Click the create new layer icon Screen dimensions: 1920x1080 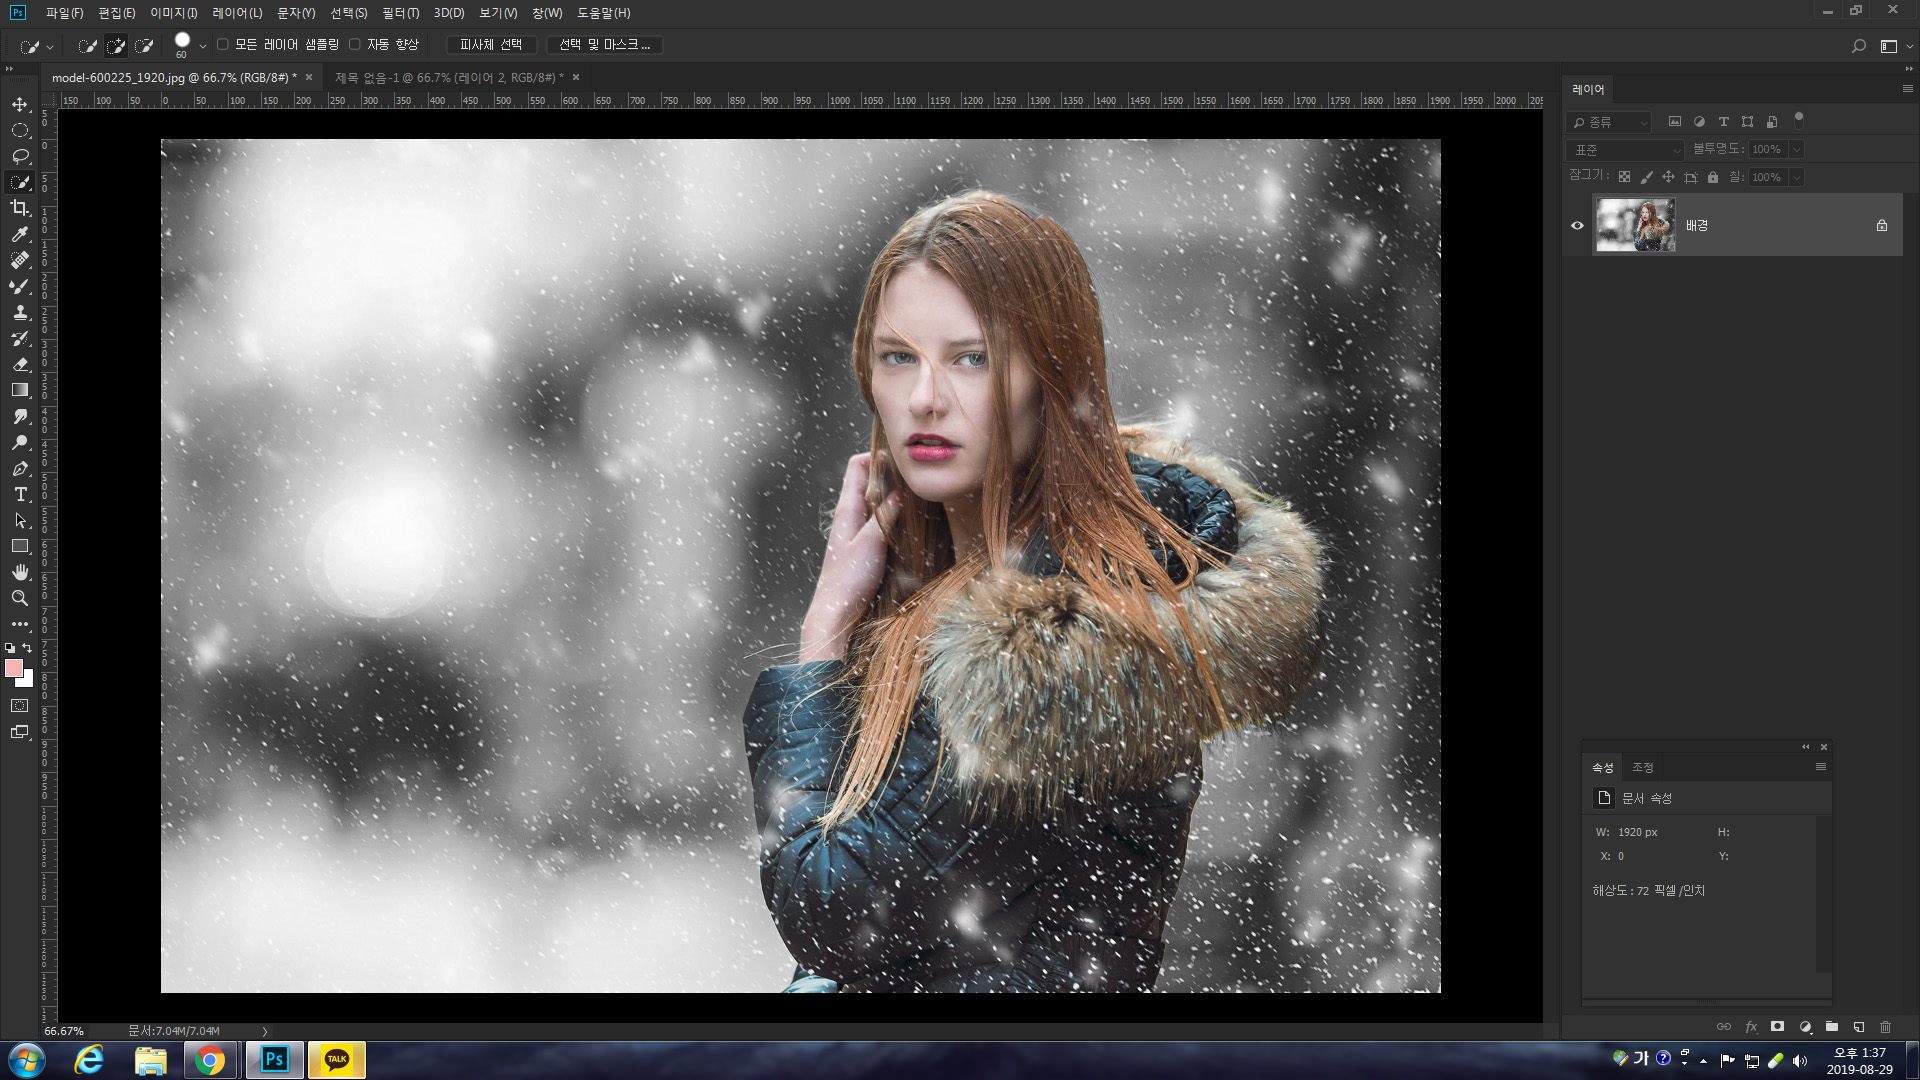(1859, 1027)
